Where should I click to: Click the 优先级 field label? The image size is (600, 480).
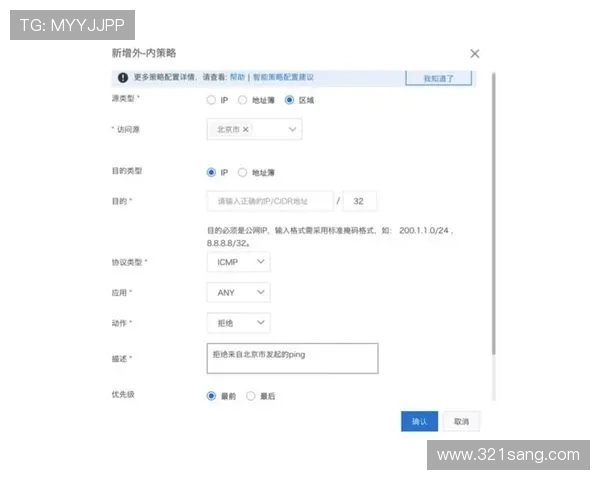click(123, 394)
